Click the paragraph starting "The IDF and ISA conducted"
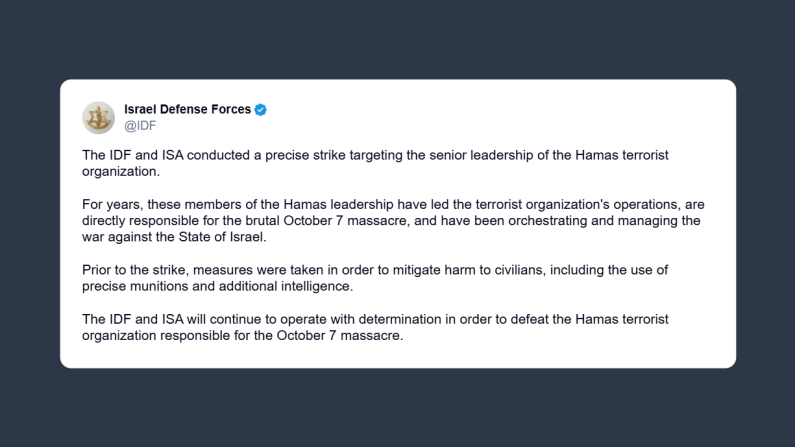Screen dimensions: 795x447 (375, 163)
